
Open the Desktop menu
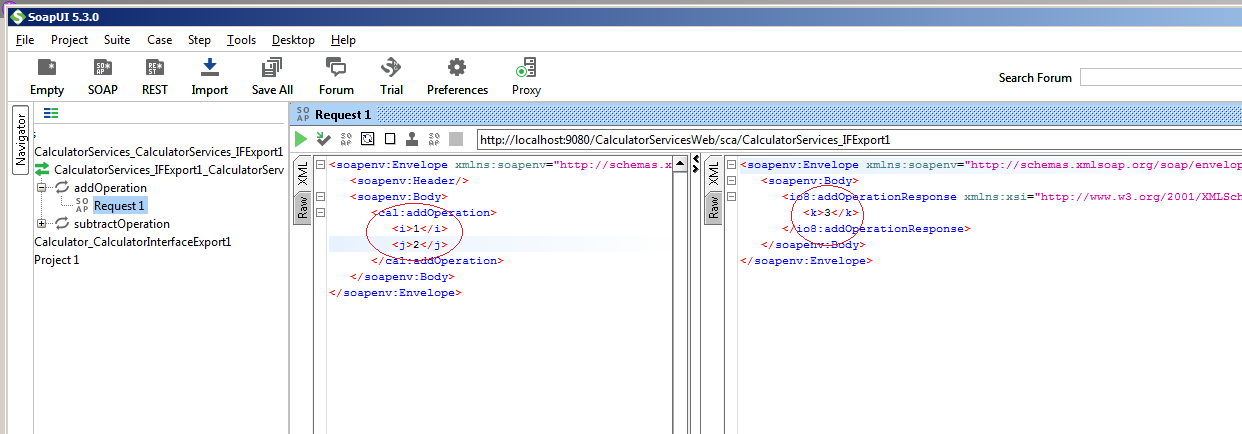[x=293, y=40]
